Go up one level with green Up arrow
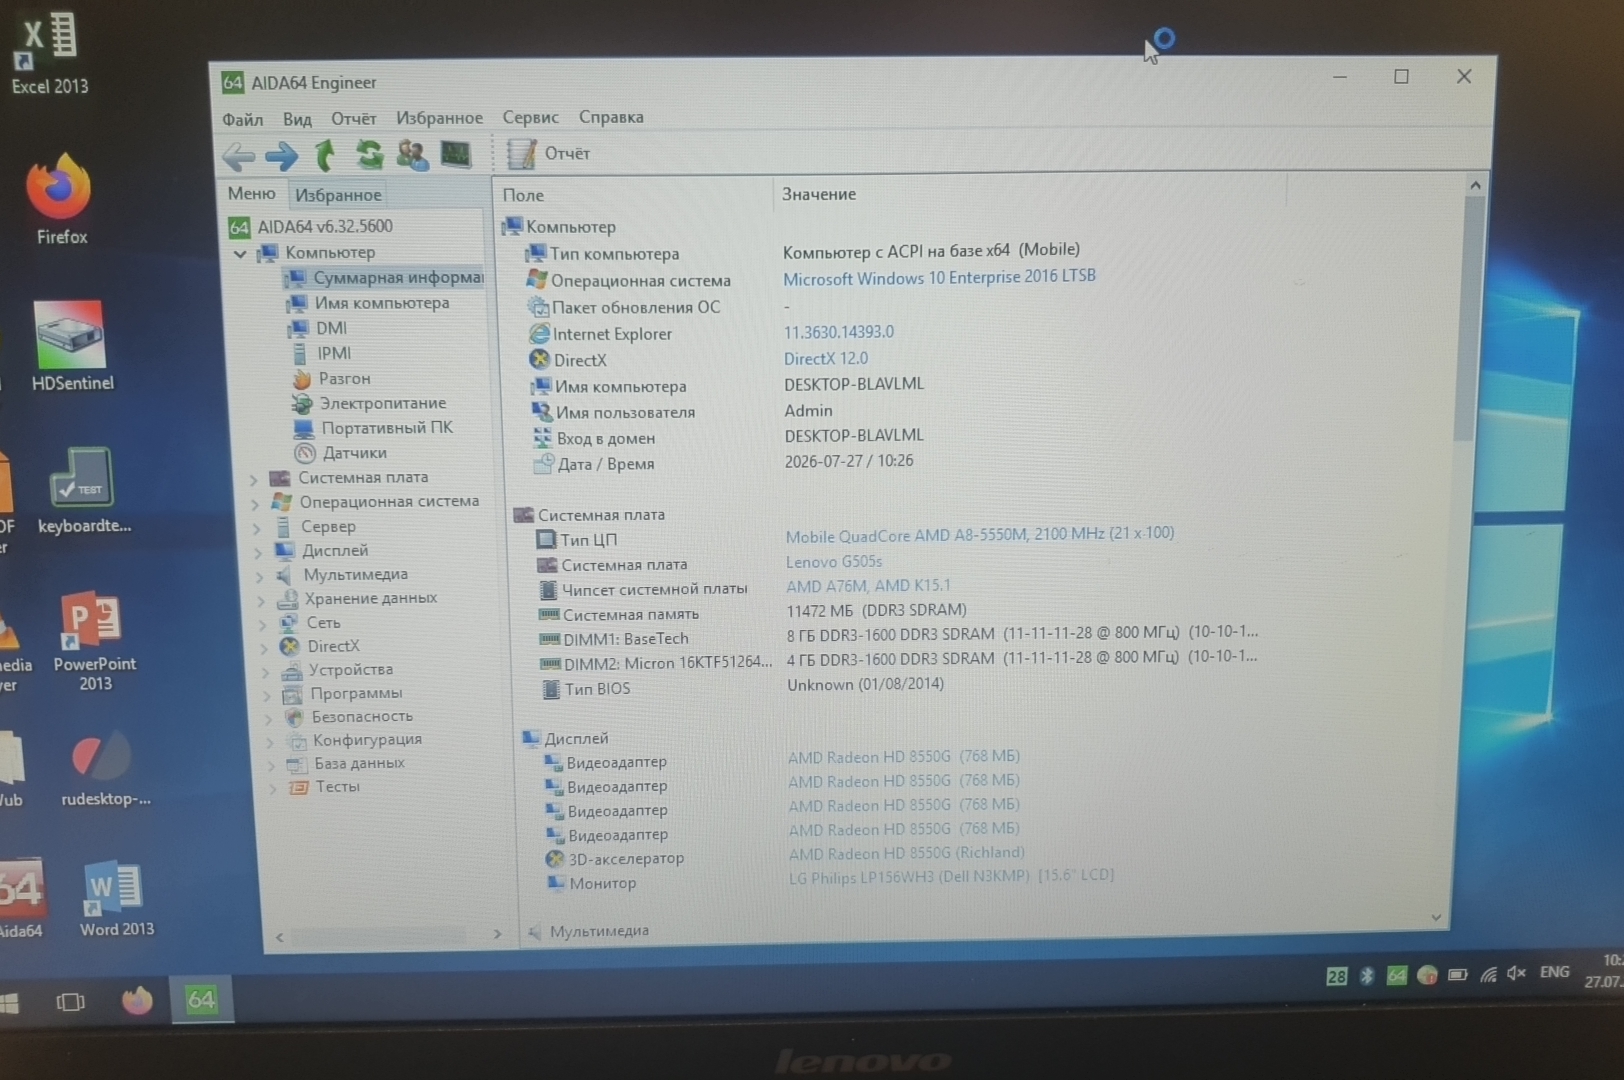The width and height of the screenshot is (1624, 1080). point(325,155)
